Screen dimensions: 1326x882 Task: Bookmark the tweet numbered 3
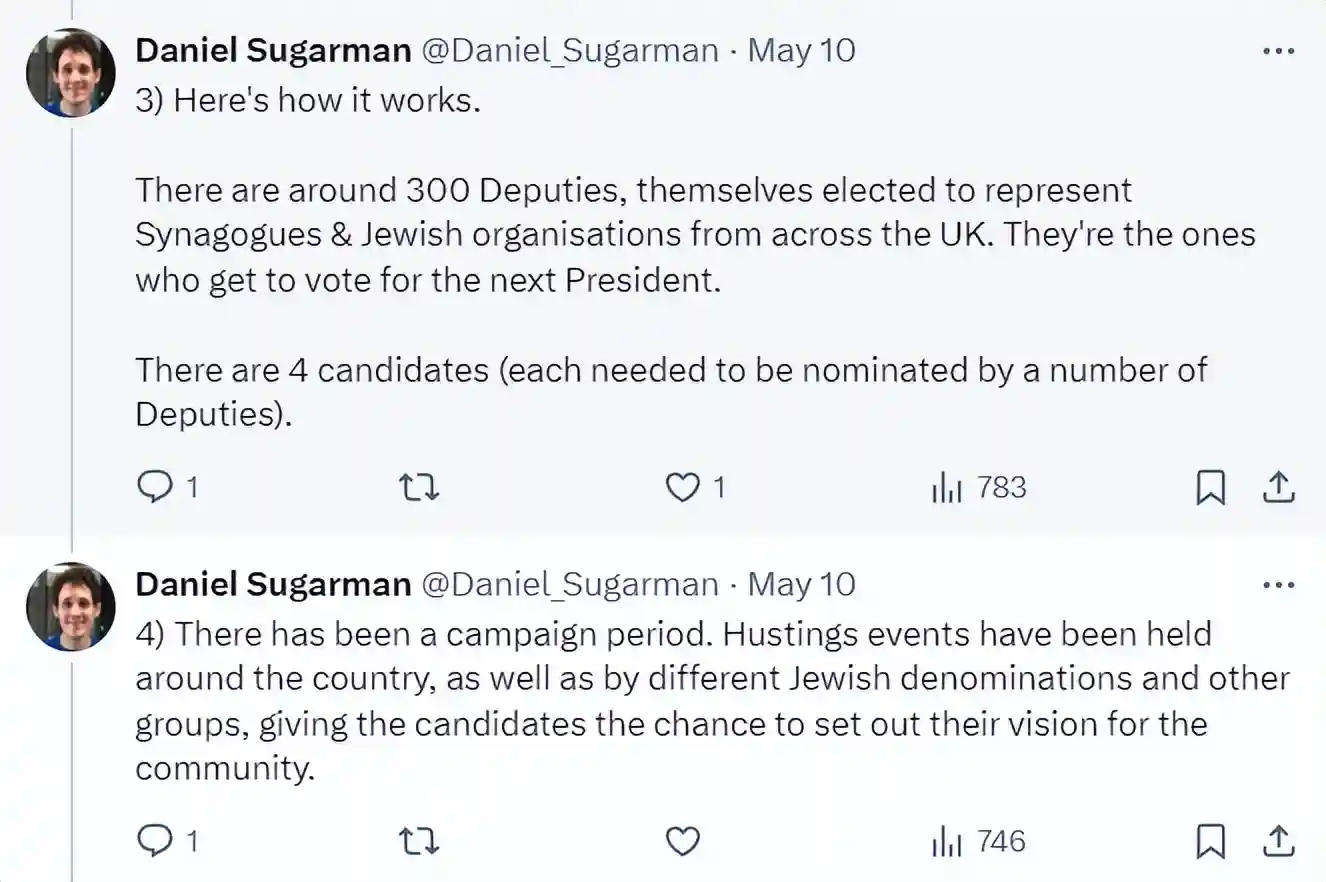1211,488
